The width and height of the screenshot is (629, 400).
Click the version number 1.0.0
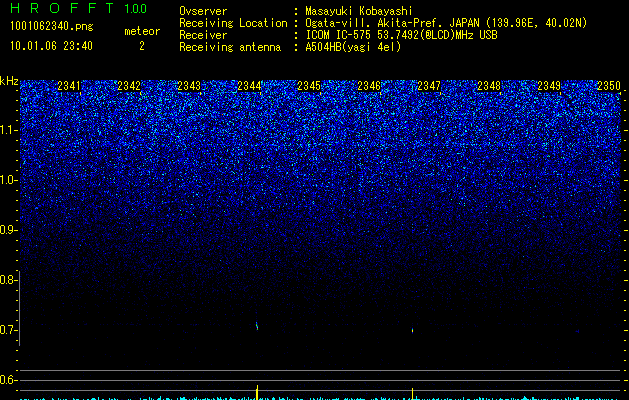[136, 8]
